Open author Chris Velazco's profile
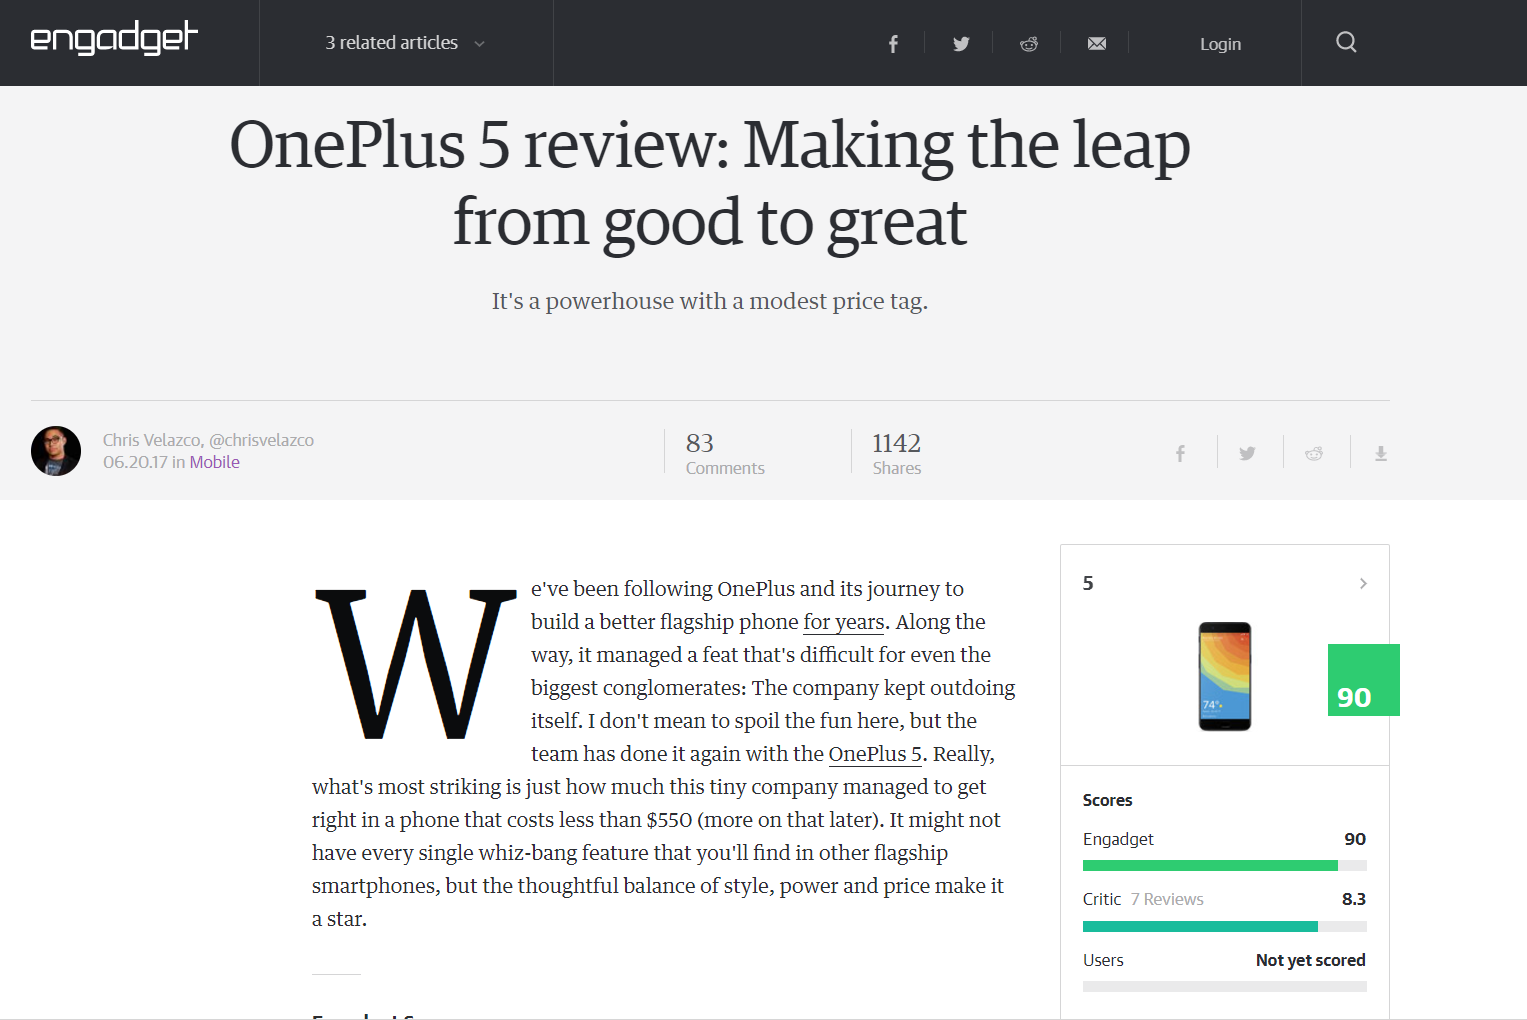The height and width of the screenshot is (1020, 1527). [x=153, y=440]
